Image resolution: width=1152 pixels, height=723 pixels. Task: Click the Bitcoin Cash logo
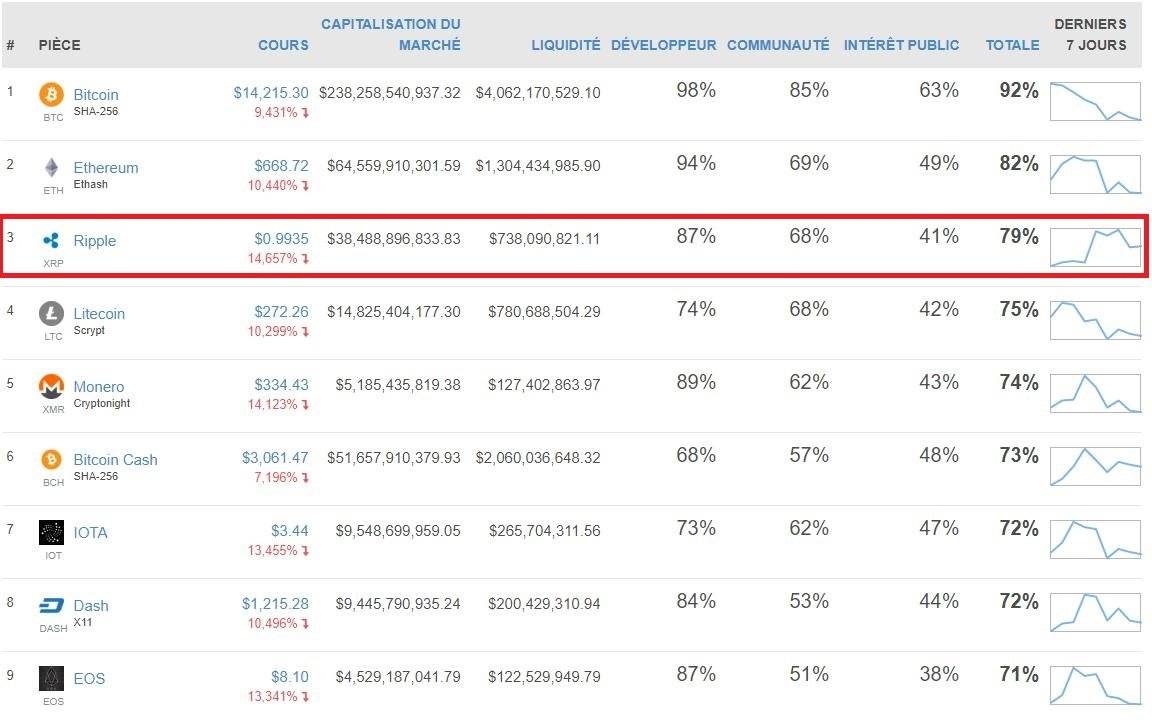click(x=51, y=459)
